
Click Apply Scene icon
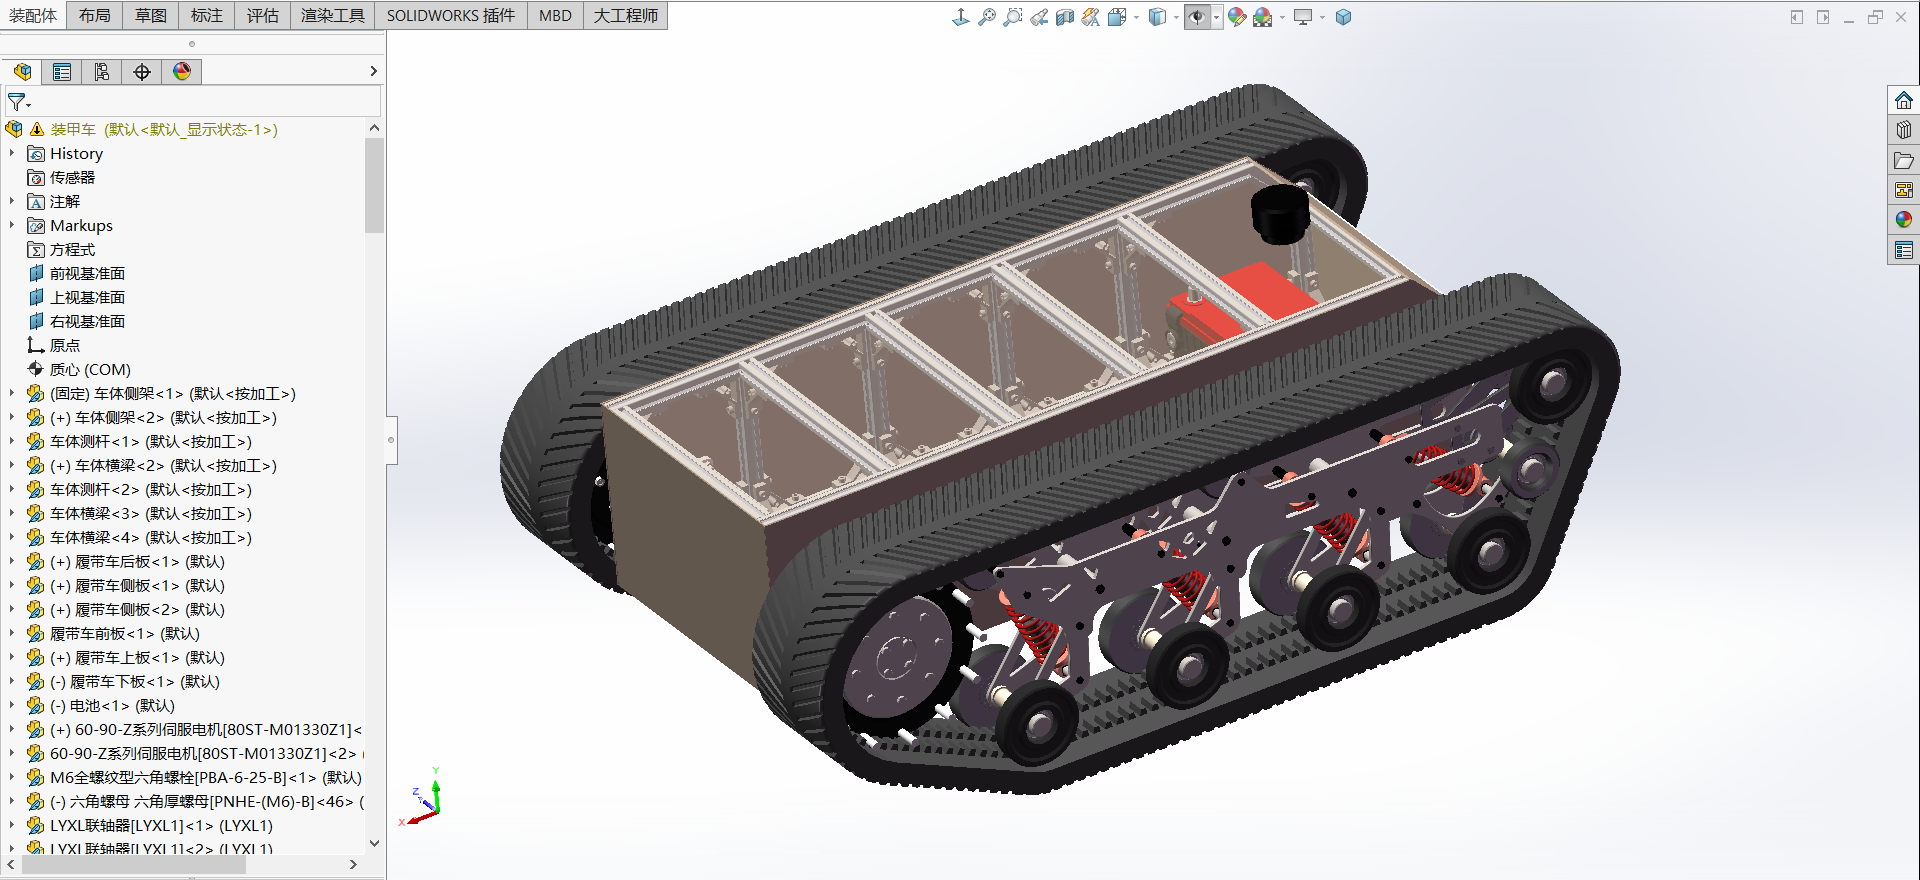coord(1263,17)
